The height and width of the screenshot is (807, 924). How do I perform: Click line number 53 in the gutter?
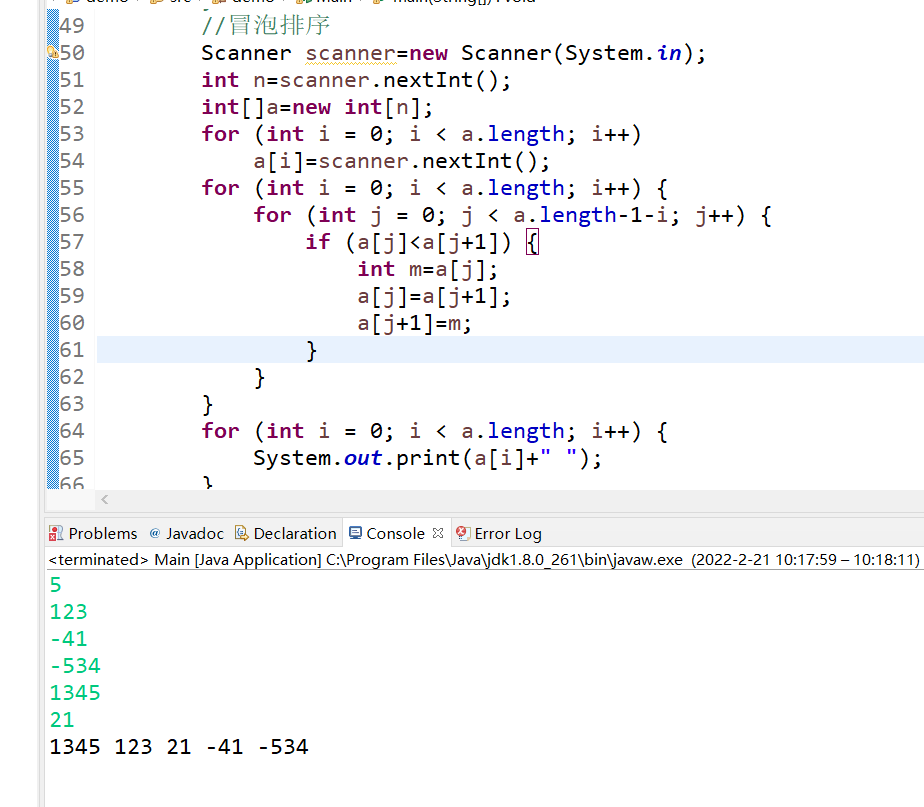tap(72, 134)
